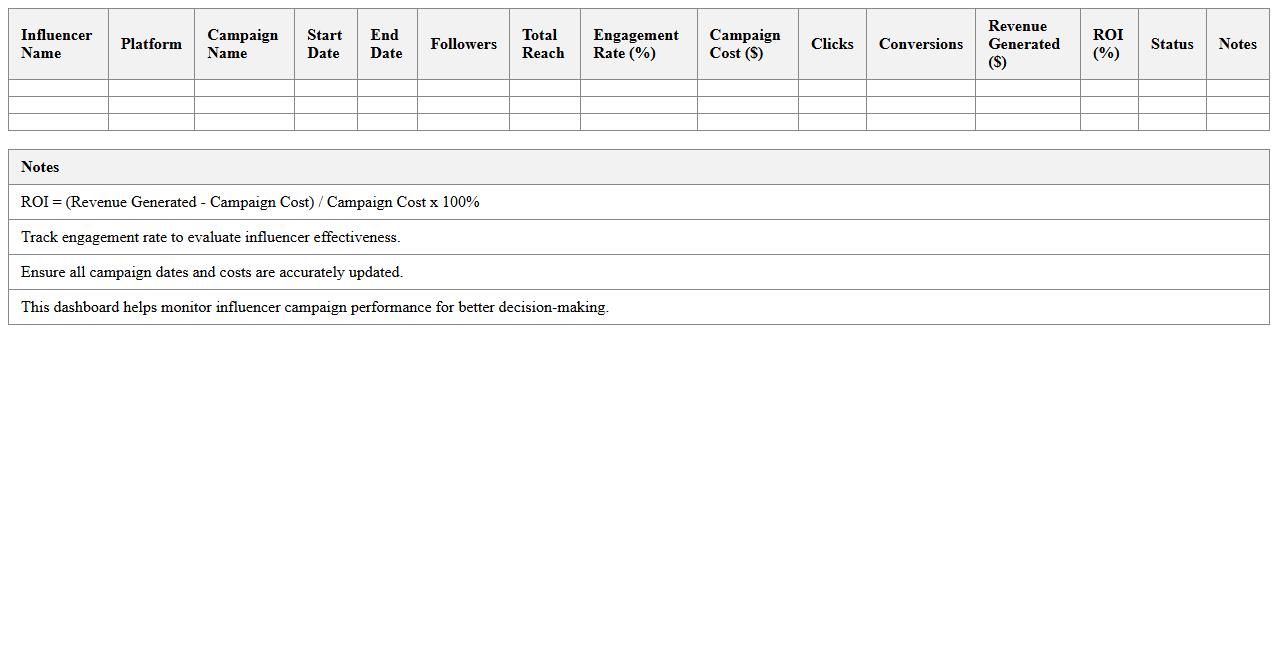Click the ROI (%) column header
Image resolution: width=1278 pixels, height=650 pixels.
click(x=1108, y=44)
